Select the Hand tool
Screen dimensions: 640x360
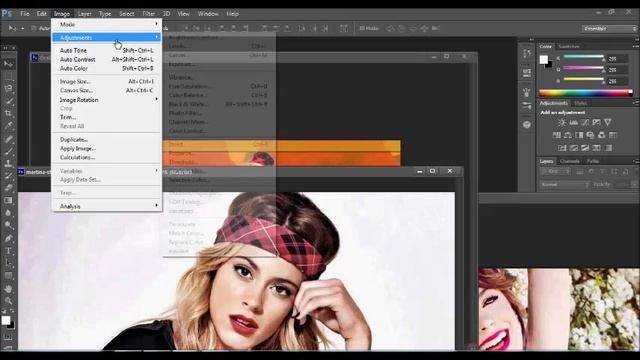pyautogui.click(x=8, y=289)
